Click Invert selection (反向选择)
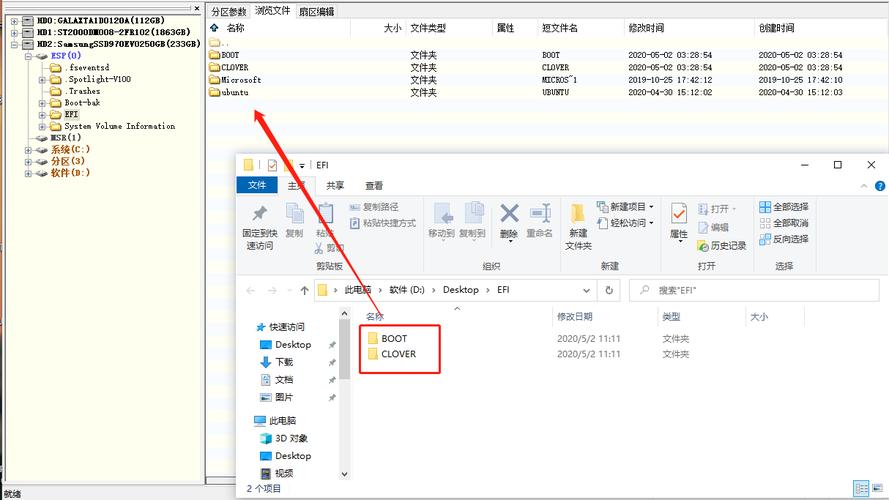Image resolution: width=889 pixels, height=500 pixels. point(784,239)
